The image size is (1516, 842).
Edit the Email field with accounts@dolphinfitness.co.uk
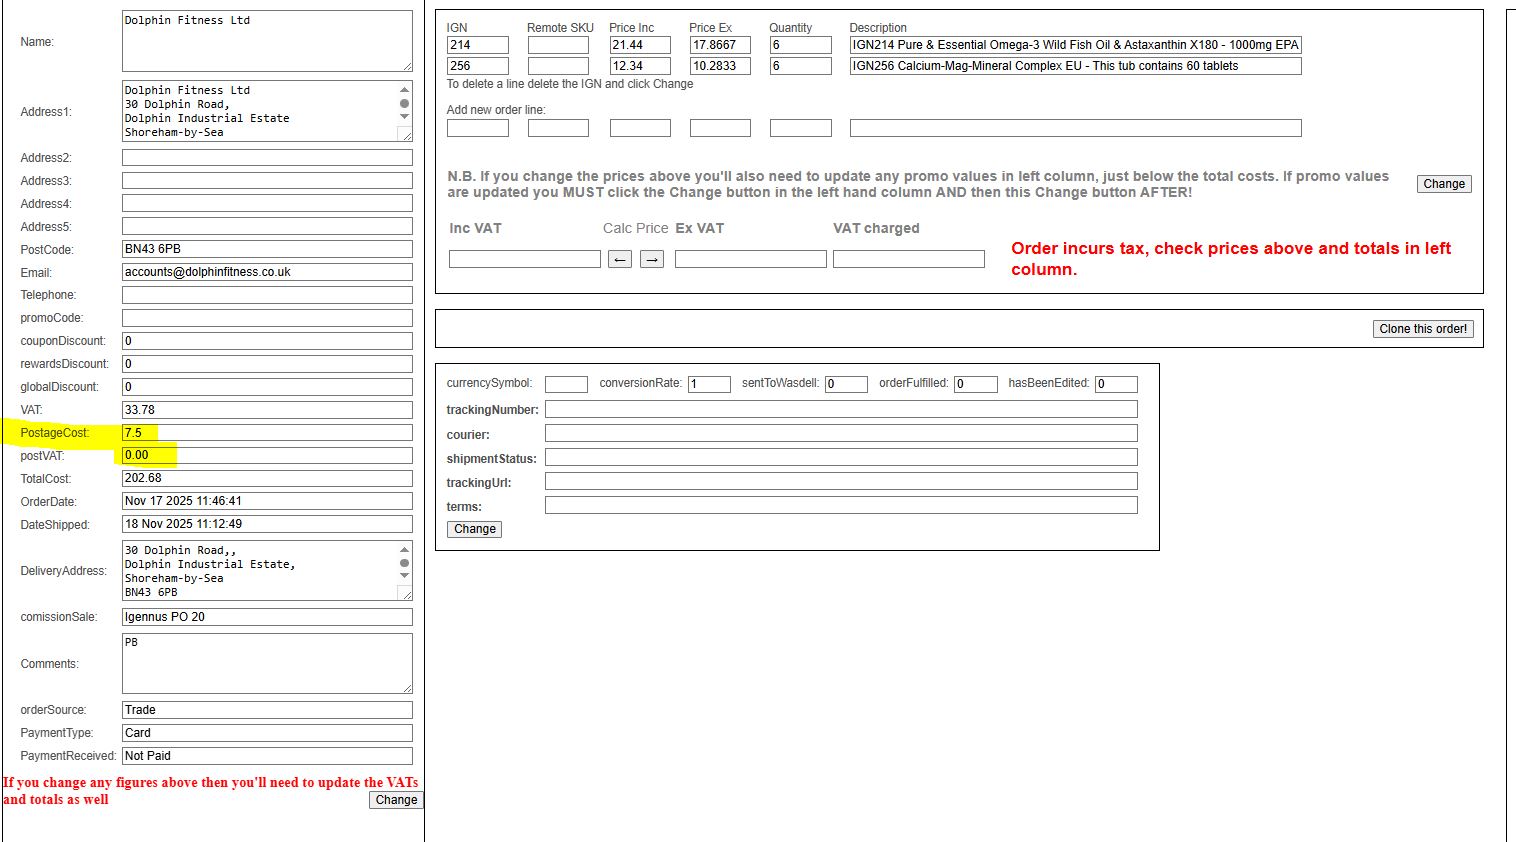pyautogui.click(x=267, y=272)
